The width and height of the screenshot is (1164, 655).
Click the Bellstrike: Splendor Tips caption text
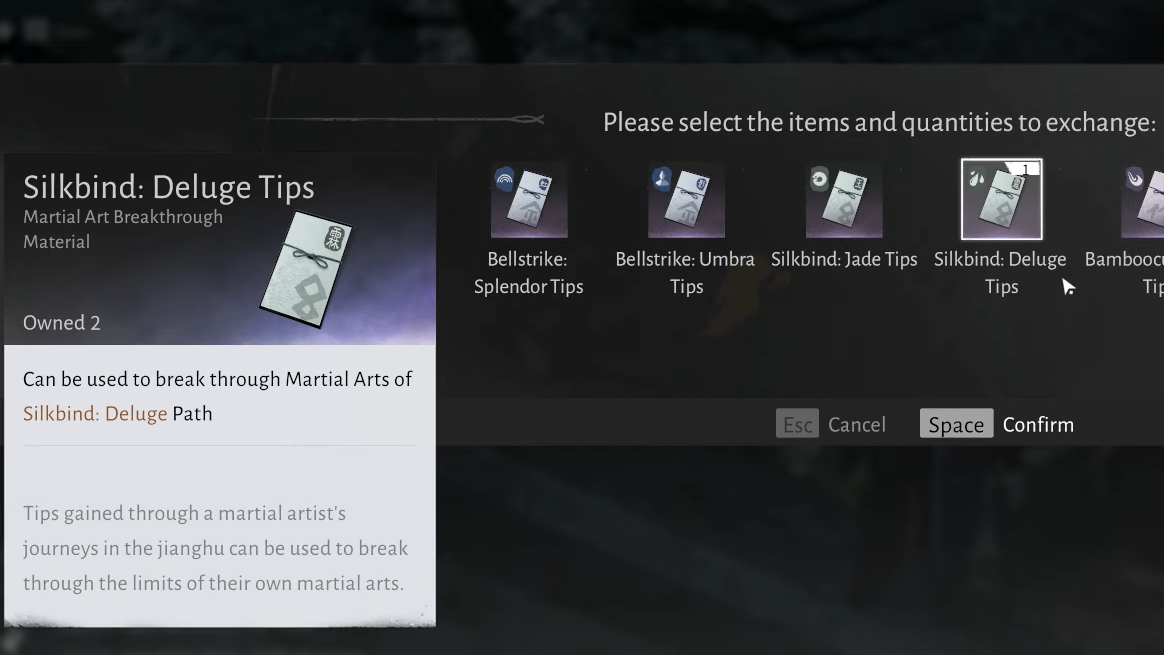pyautogui.click(x=528, y=272)
